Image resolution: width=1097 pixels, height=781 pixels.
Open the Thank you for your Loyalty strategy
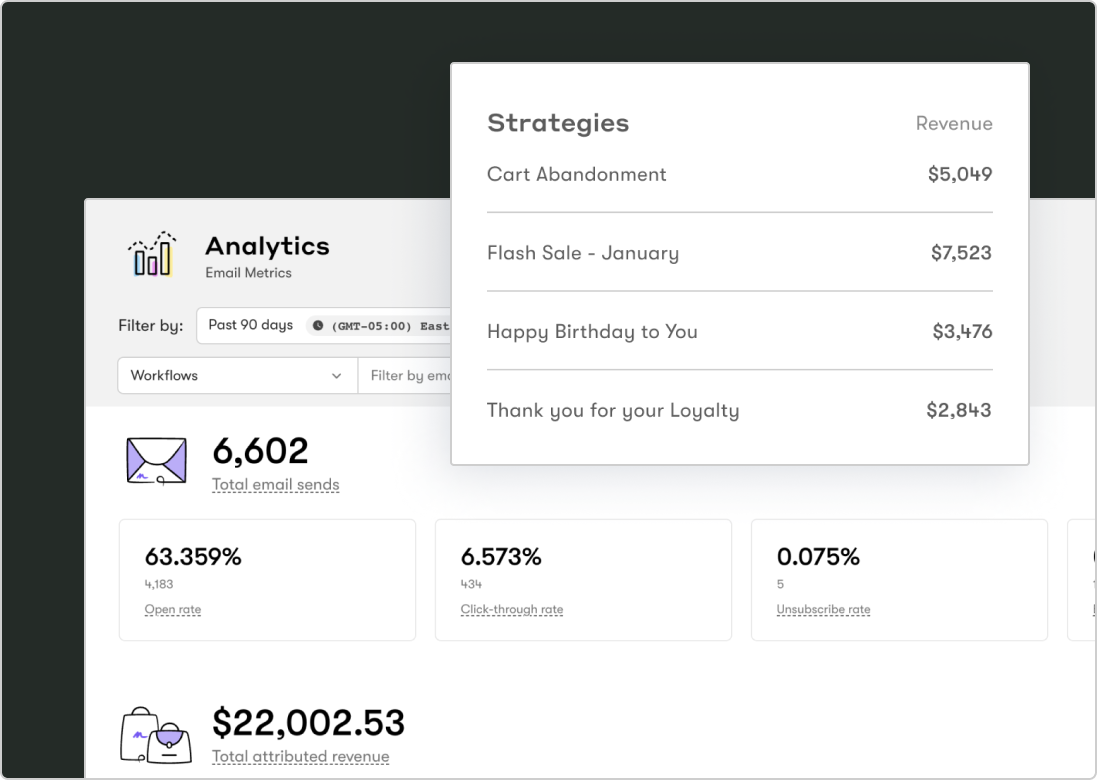click(x=613, y=410)
